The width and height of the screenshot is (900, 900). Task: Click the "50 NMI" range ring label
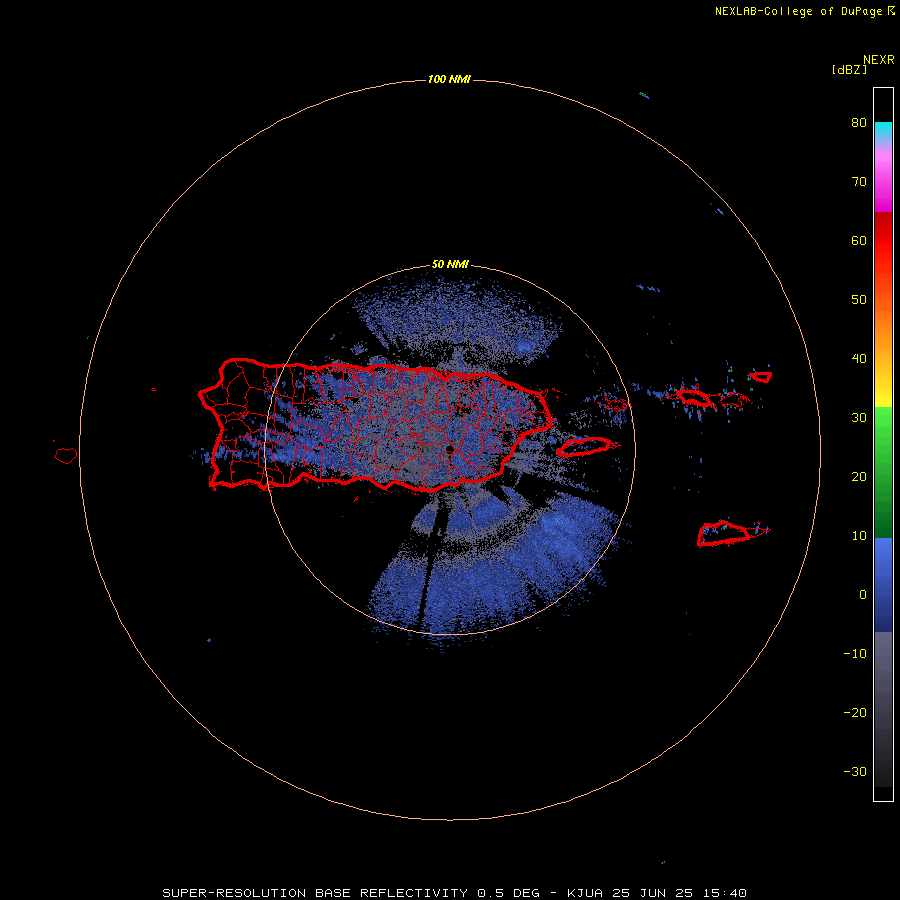450,265
